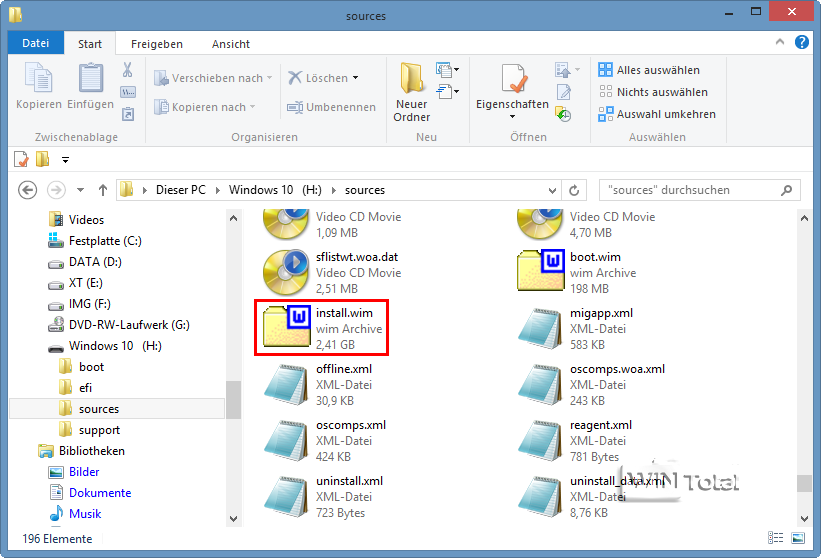The width and height of the screenshot is (821, 558).
Task: Click Windows 10 (H:) in the address breadcrumb
Action: 275,190
